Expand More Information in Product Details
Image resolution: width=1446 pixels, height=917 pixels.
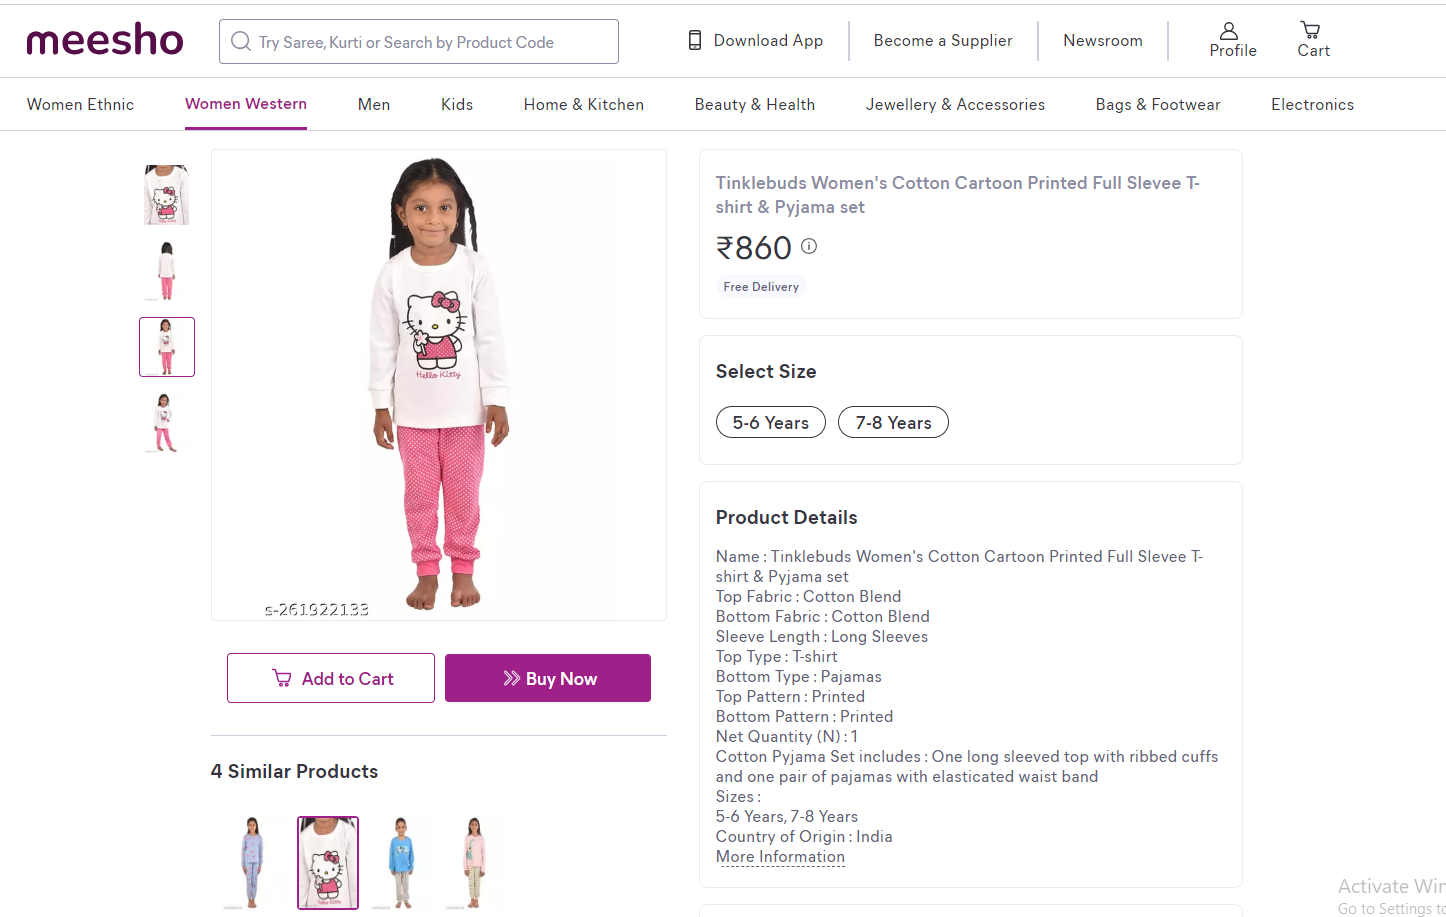coord(780,857)
